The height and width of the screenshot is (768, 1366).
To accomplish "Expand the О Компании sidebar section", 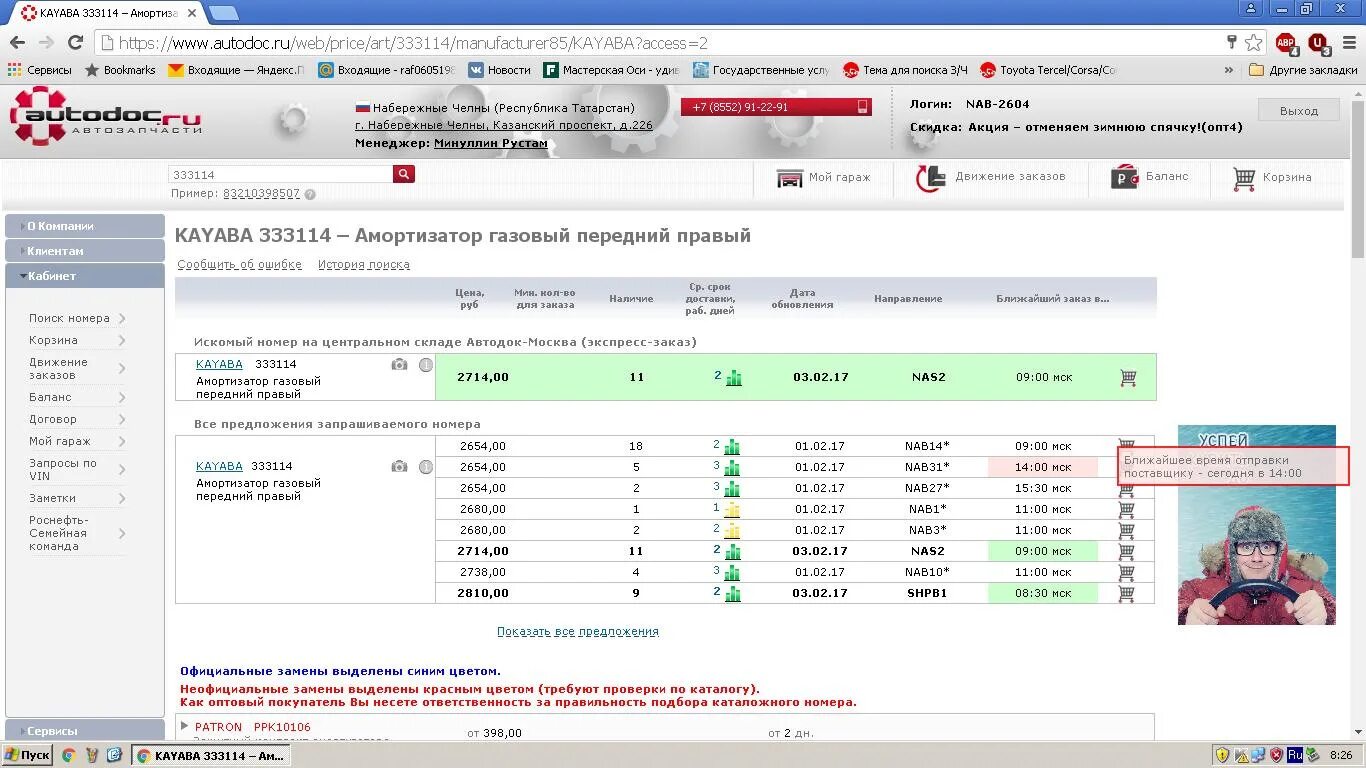I will (85, 226).
